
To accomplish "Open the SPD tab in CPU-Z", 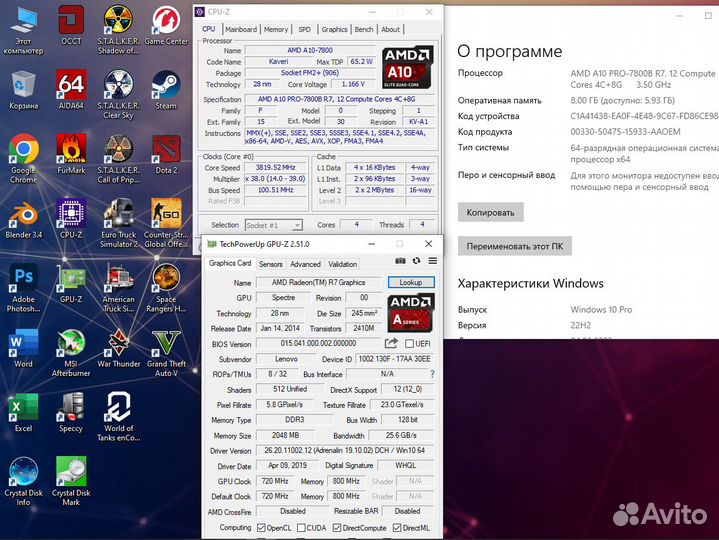I will (x=304, y=29).
